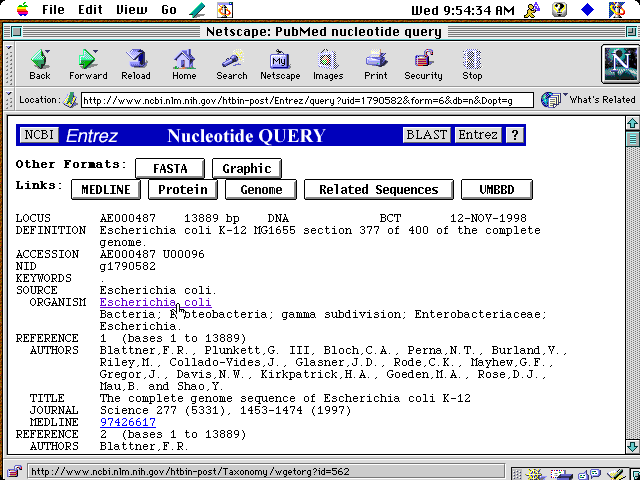This screenshot has width=640, height=480.
Task: Click the Location URL input field
Action: coord(305,100)
